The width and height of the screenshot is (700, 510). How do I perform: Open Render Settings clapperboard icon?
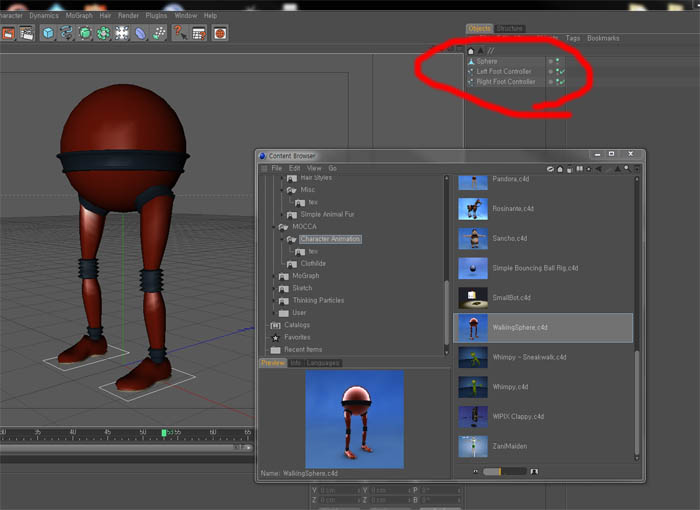[x=26, y=33]
